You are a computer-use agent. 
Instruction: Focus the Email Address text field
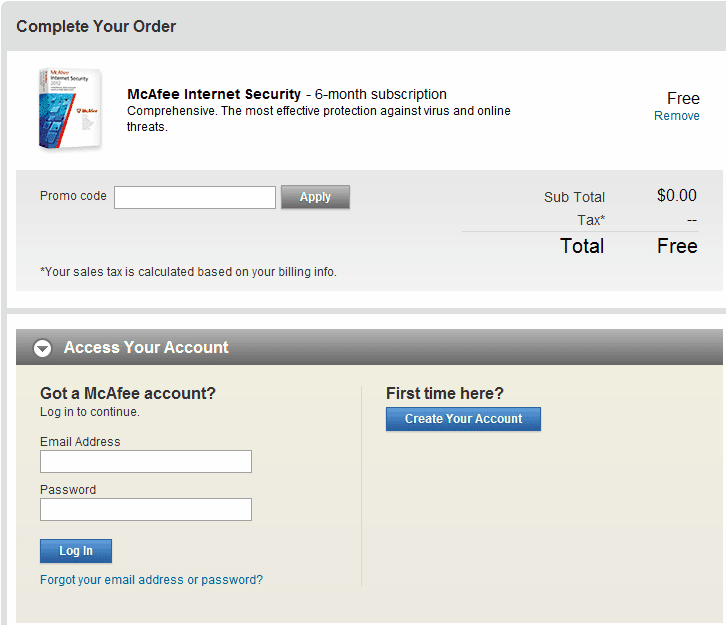tap(146, 461)
